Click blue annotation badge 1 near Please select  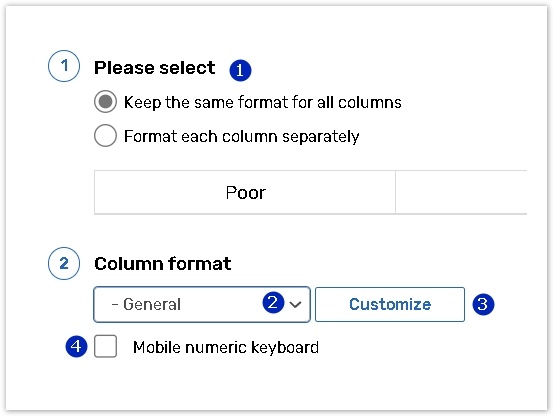point(240,70)
